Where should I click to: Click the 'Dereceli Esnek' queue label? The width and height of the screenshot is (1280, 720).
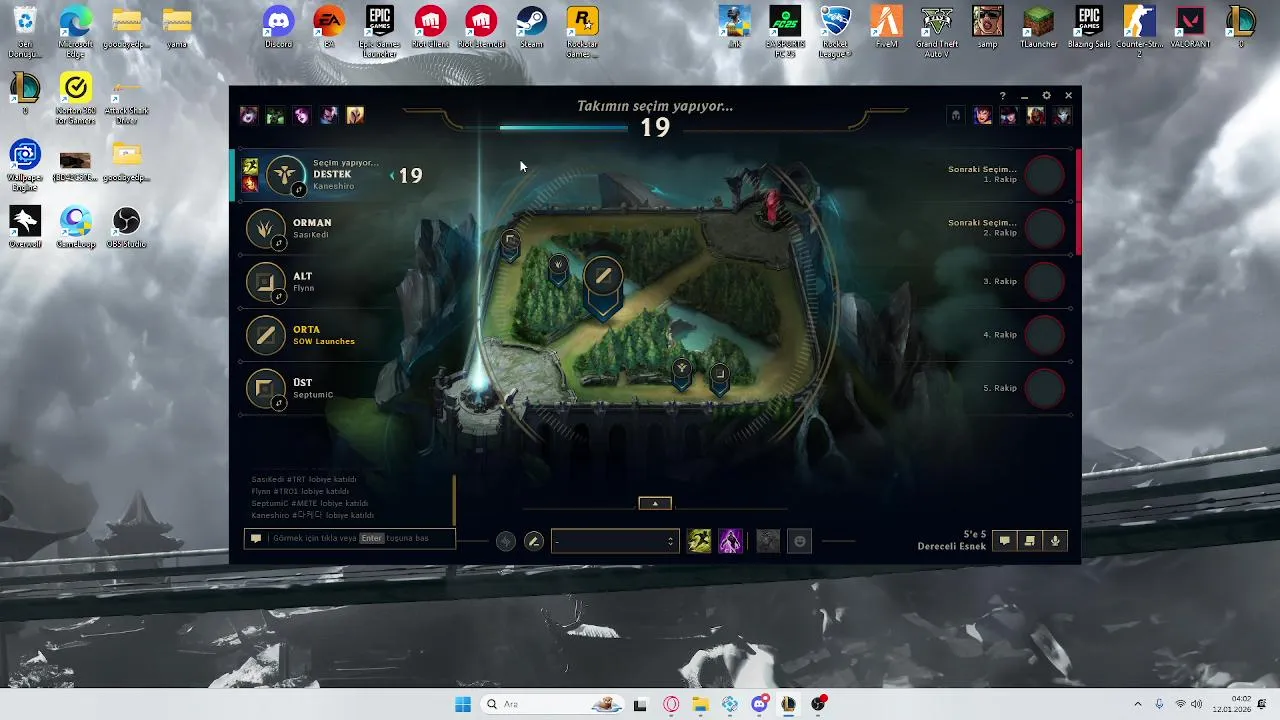click(952, 547)
